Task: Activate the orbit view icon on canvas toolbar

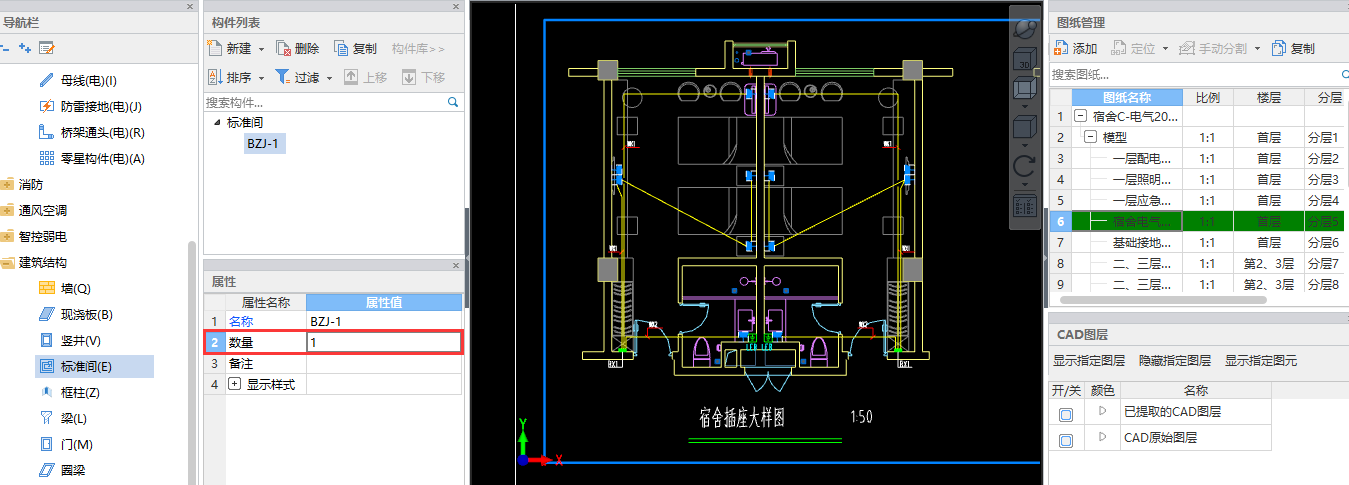Action: (1025, 30)
